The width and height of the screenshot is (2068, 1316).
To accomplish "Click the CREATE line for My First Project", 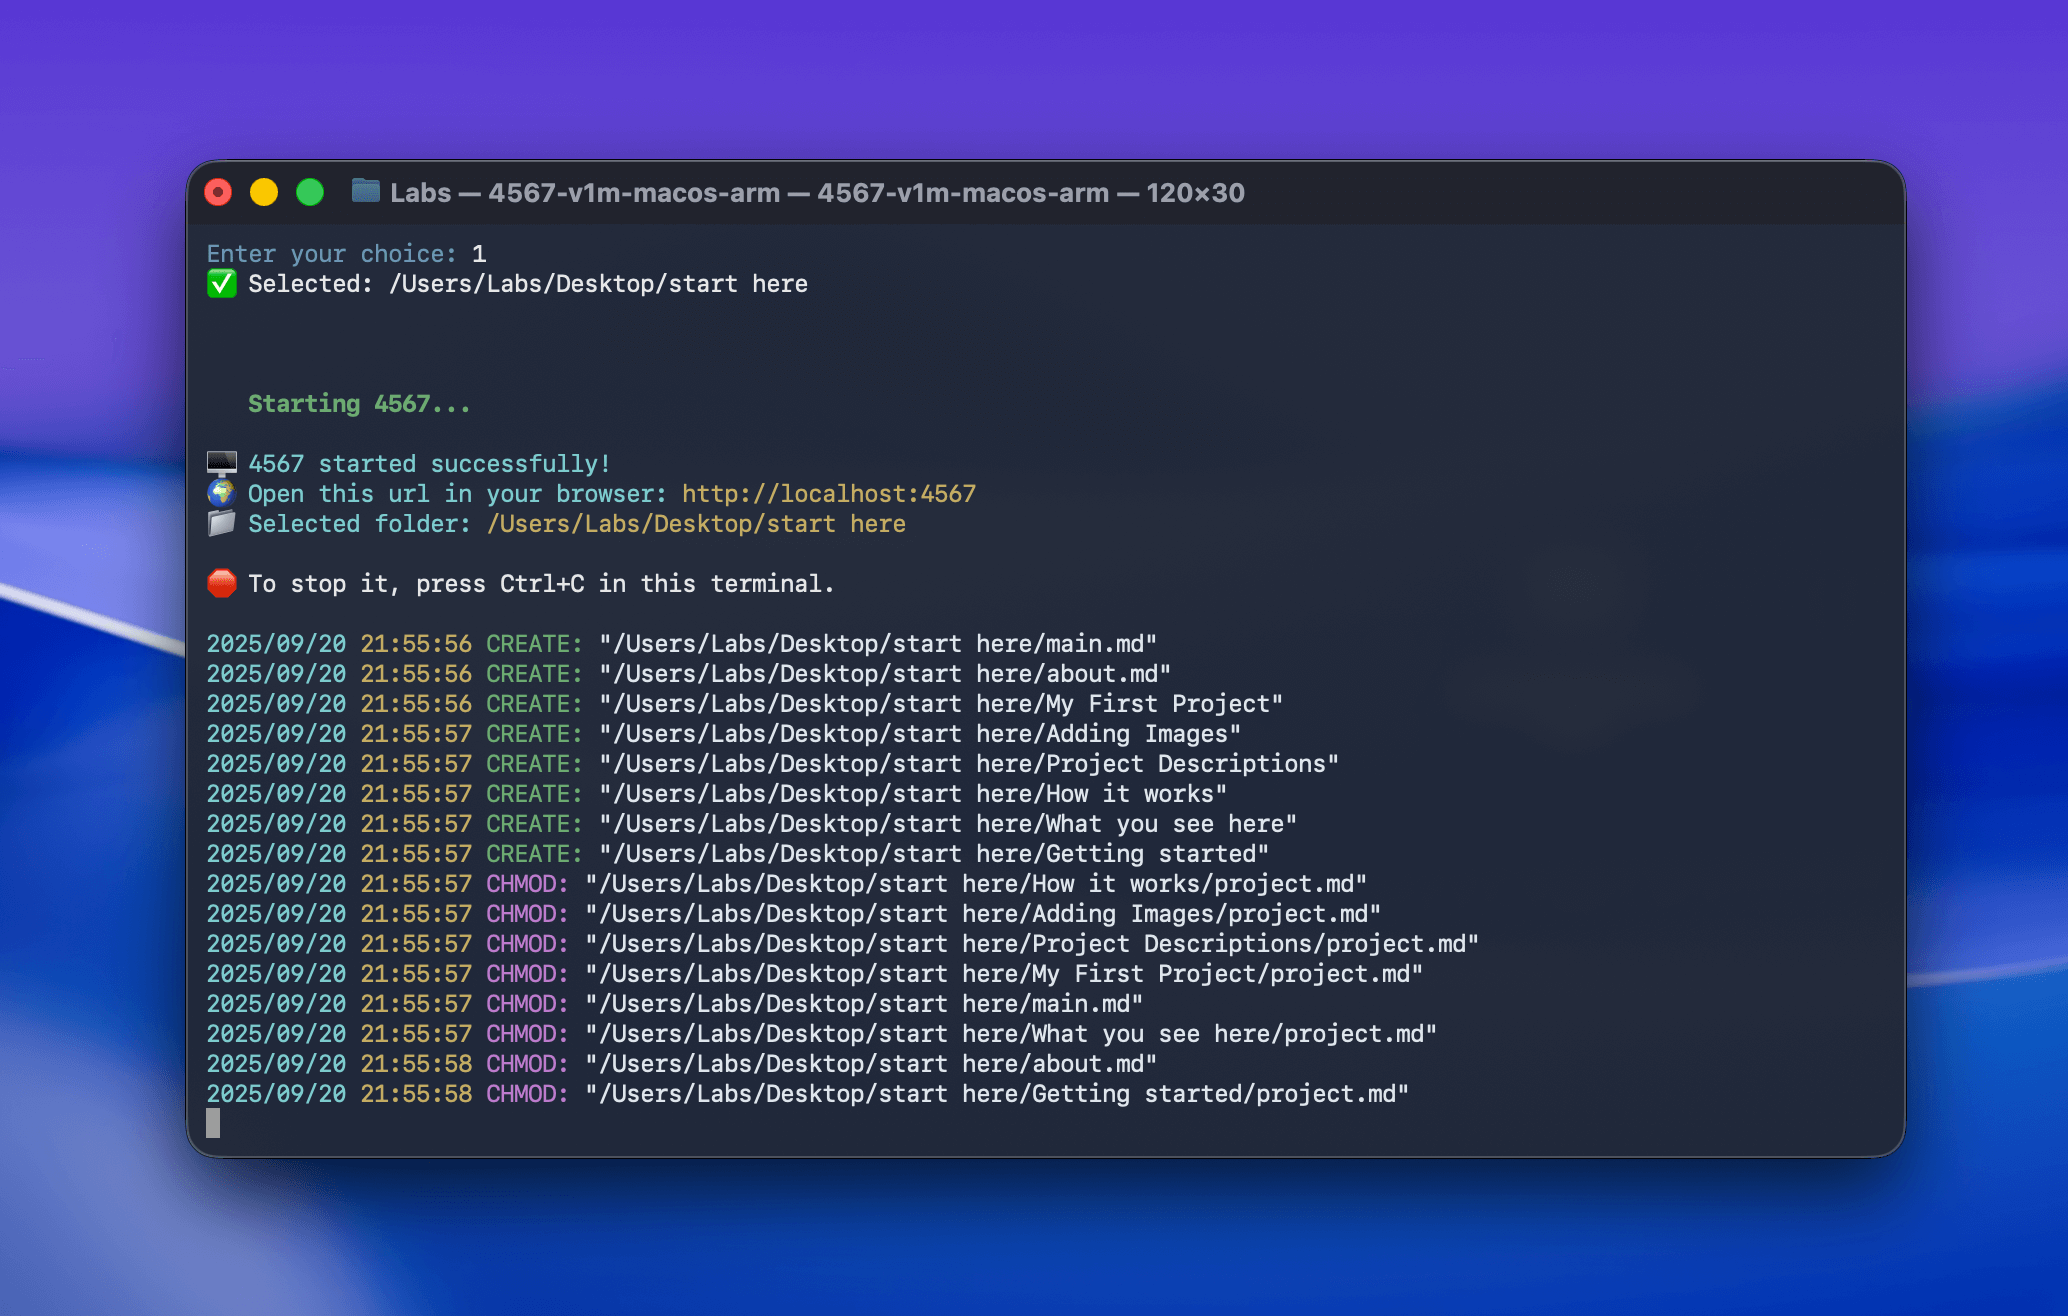I will point(744,704).
